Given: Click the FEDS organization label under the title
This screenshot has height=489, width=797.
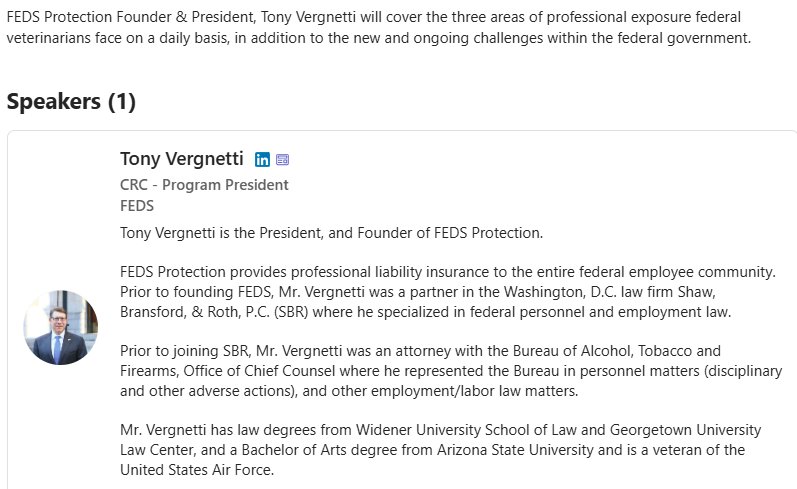Looking at the screenshot, I should (137, 206).
